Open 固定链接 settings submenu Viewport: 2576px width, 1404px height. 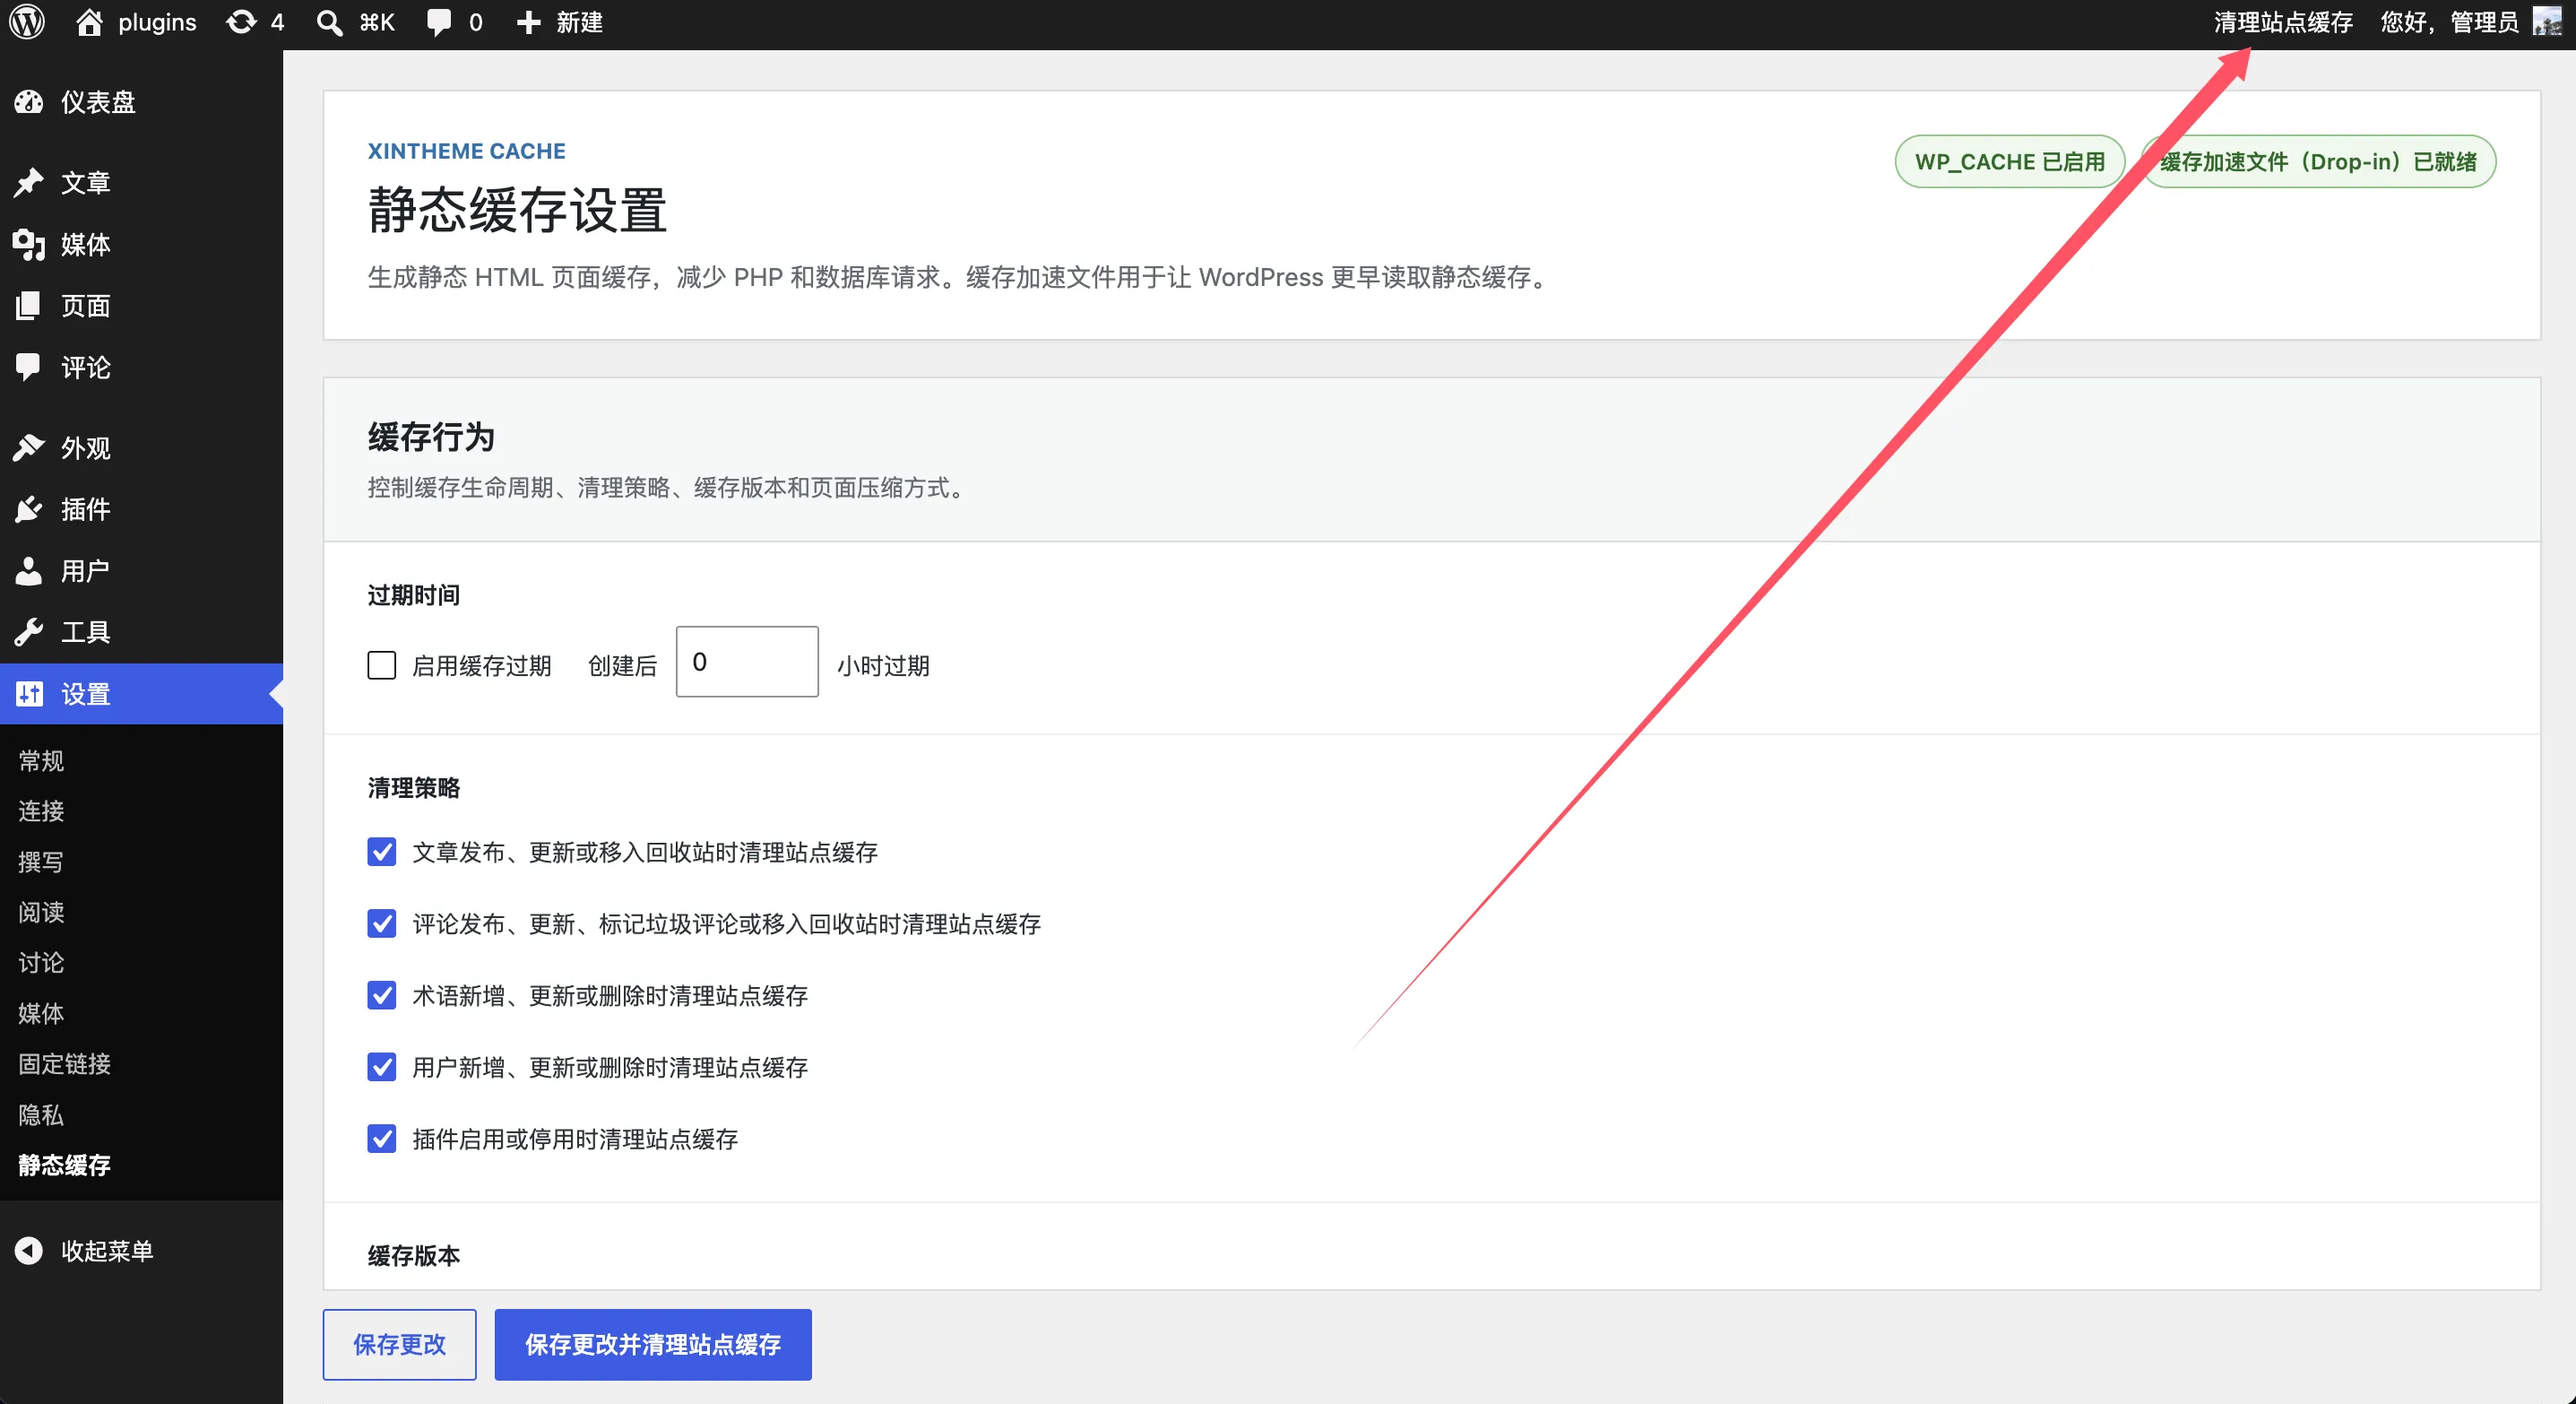tap(64, 1063)
